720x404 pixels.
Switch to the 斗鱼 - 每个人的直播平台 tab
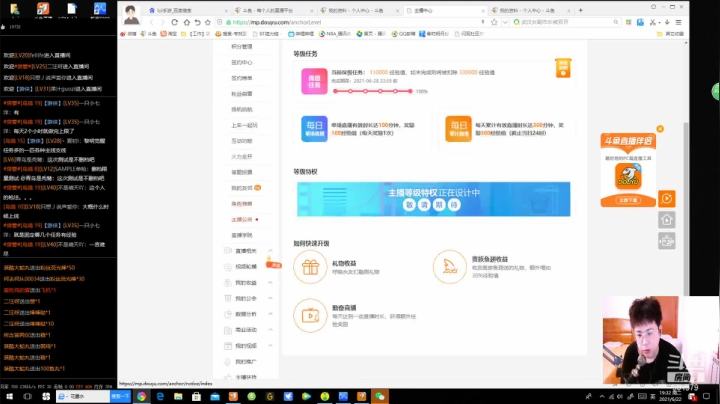274,10
